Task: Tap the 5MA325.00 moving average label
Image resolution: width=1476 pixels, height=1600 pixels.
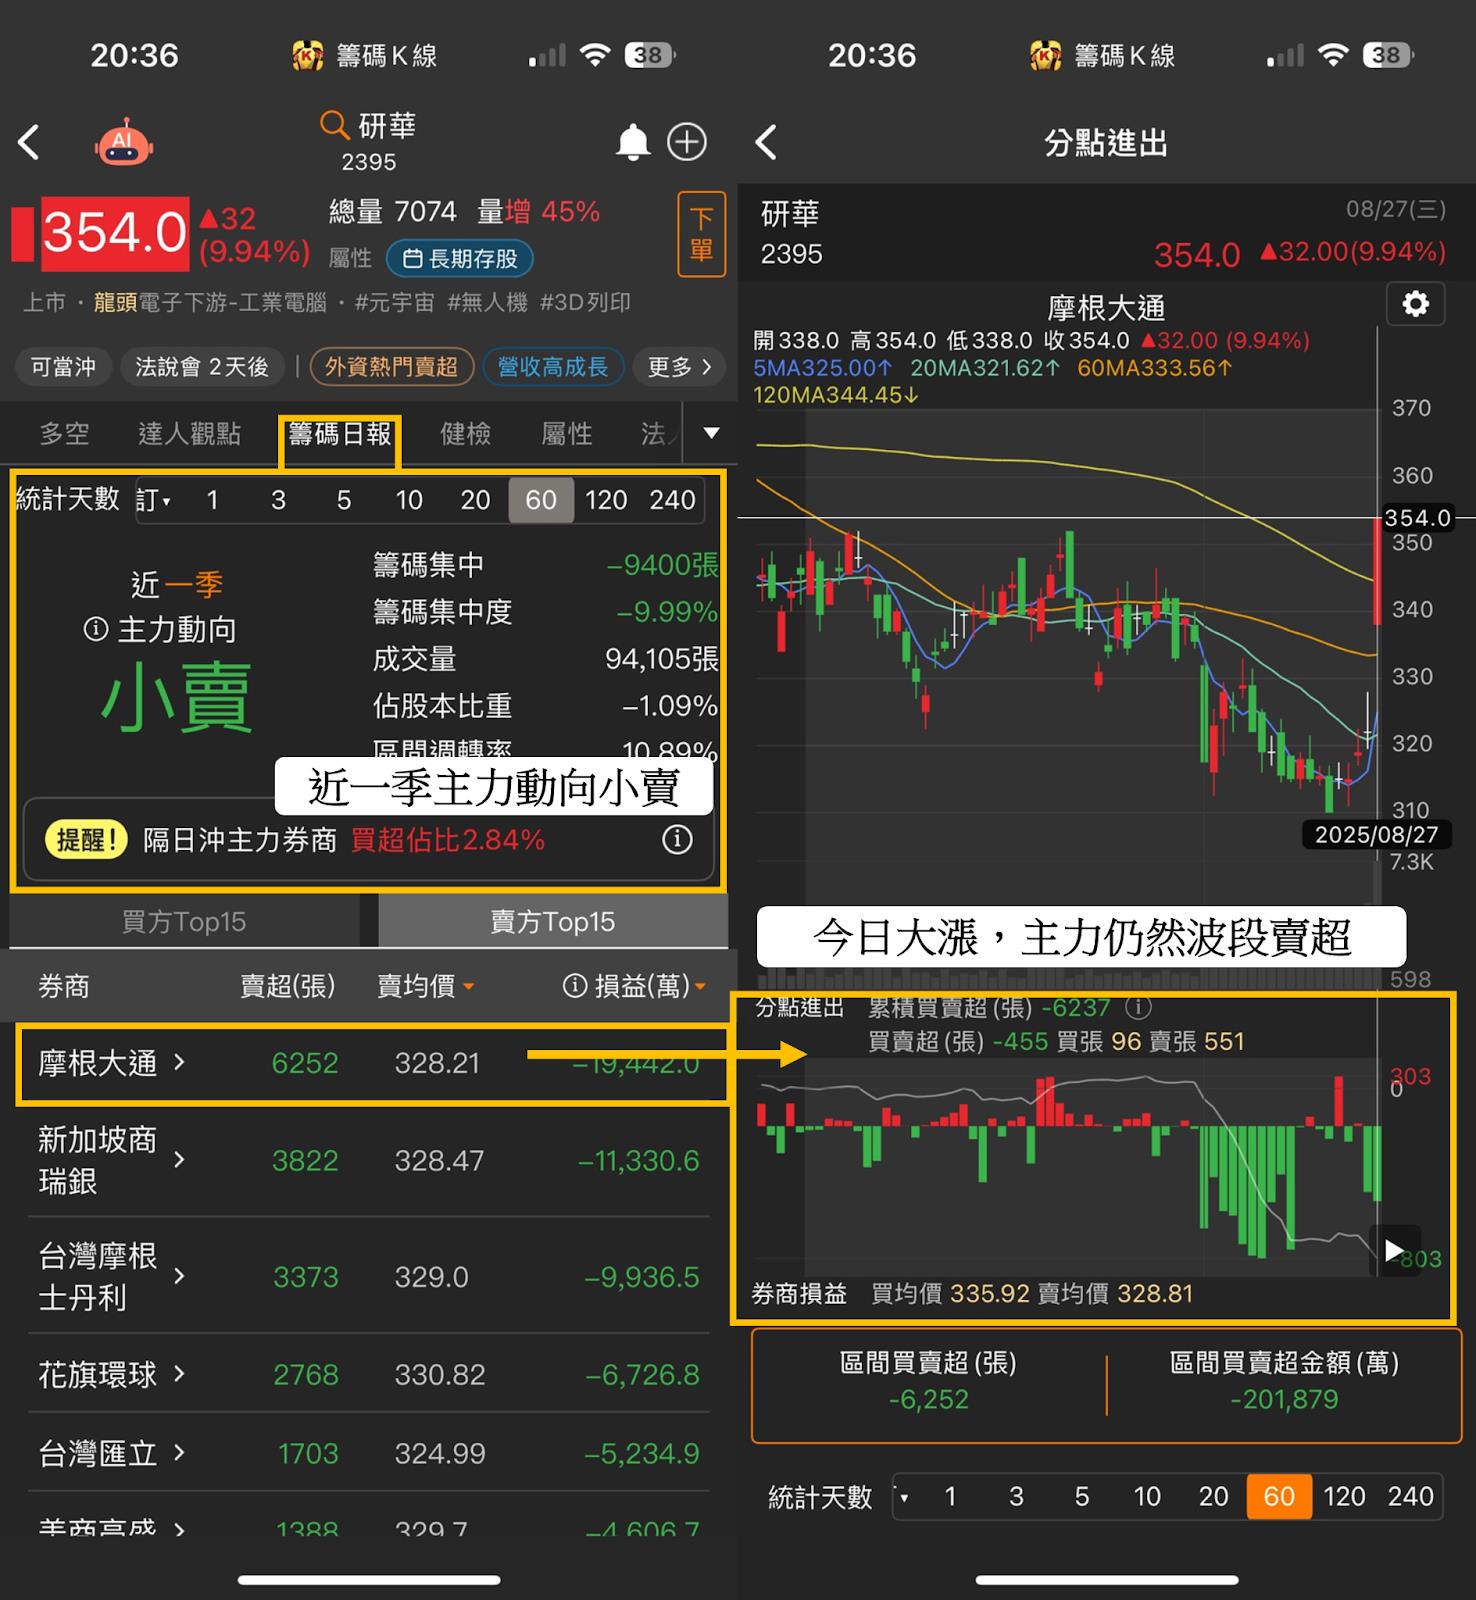Action: click(822, 368)
